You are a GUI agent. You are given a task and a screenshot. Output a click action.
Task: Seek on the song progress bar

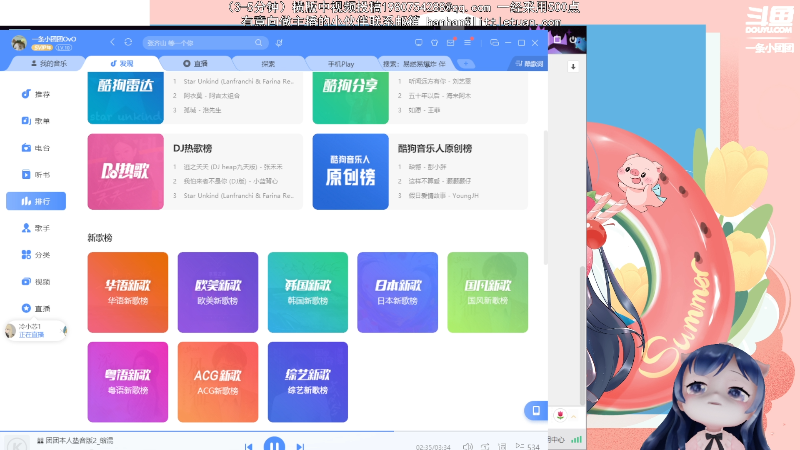coord(274,432)
